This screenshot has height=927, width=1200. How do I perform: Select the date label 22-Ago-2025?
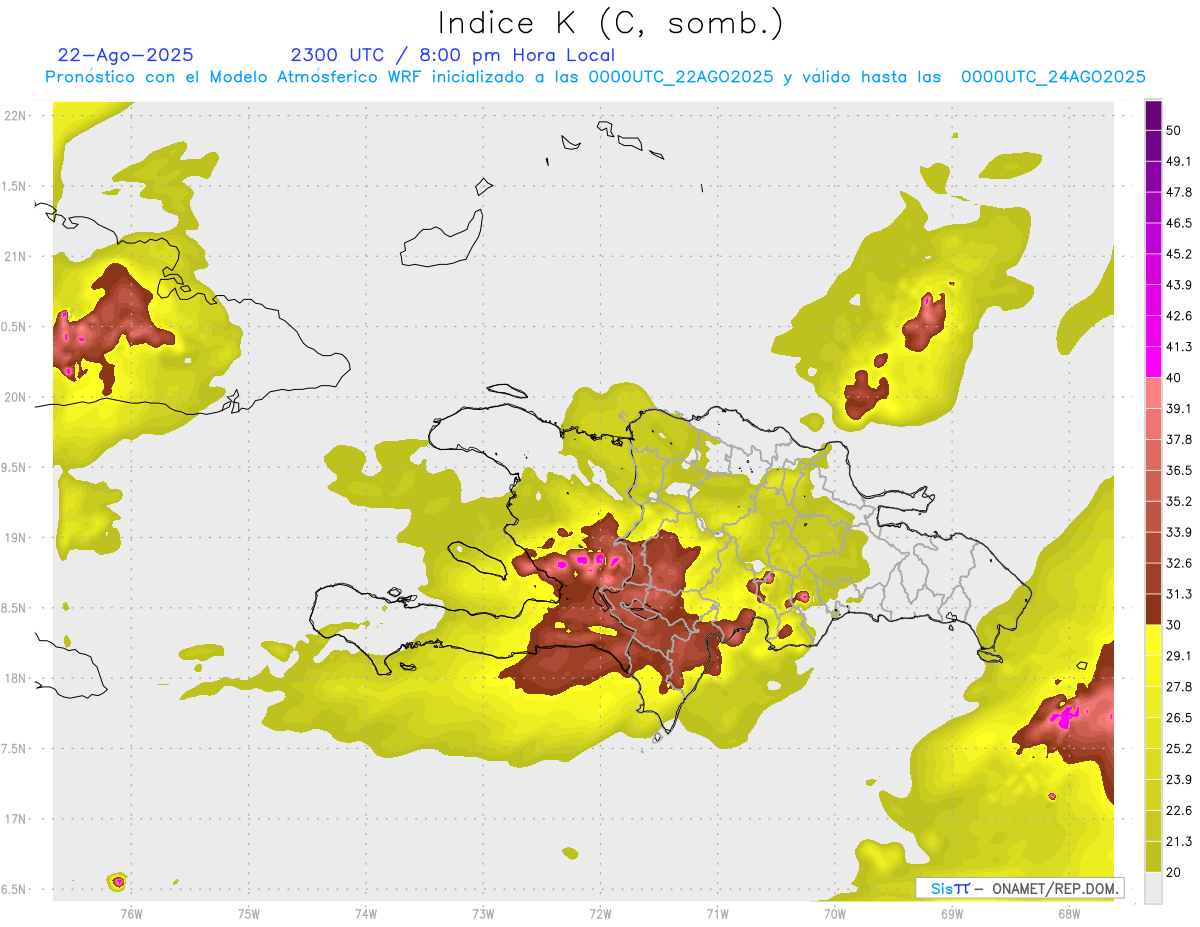[126, 55]
